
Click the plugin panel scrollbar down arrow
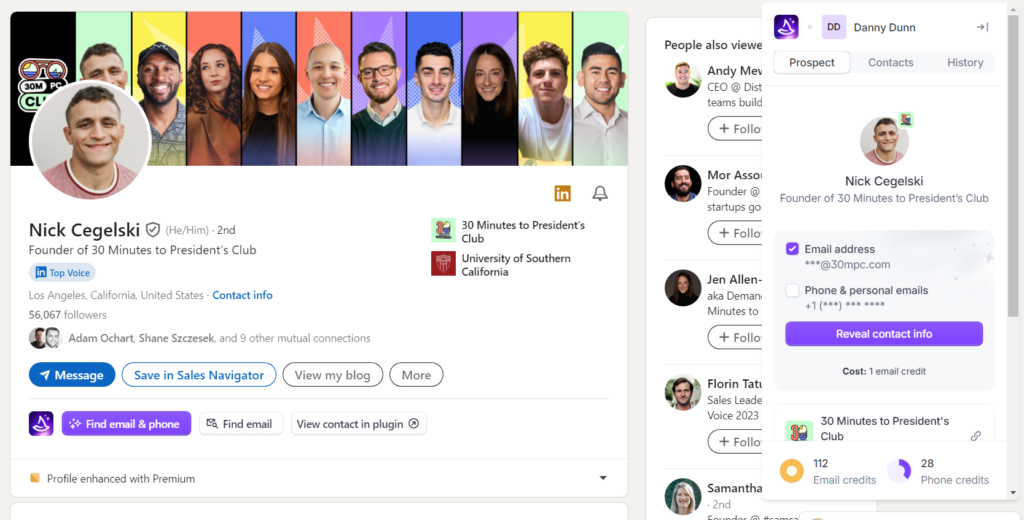point(1013,493)
